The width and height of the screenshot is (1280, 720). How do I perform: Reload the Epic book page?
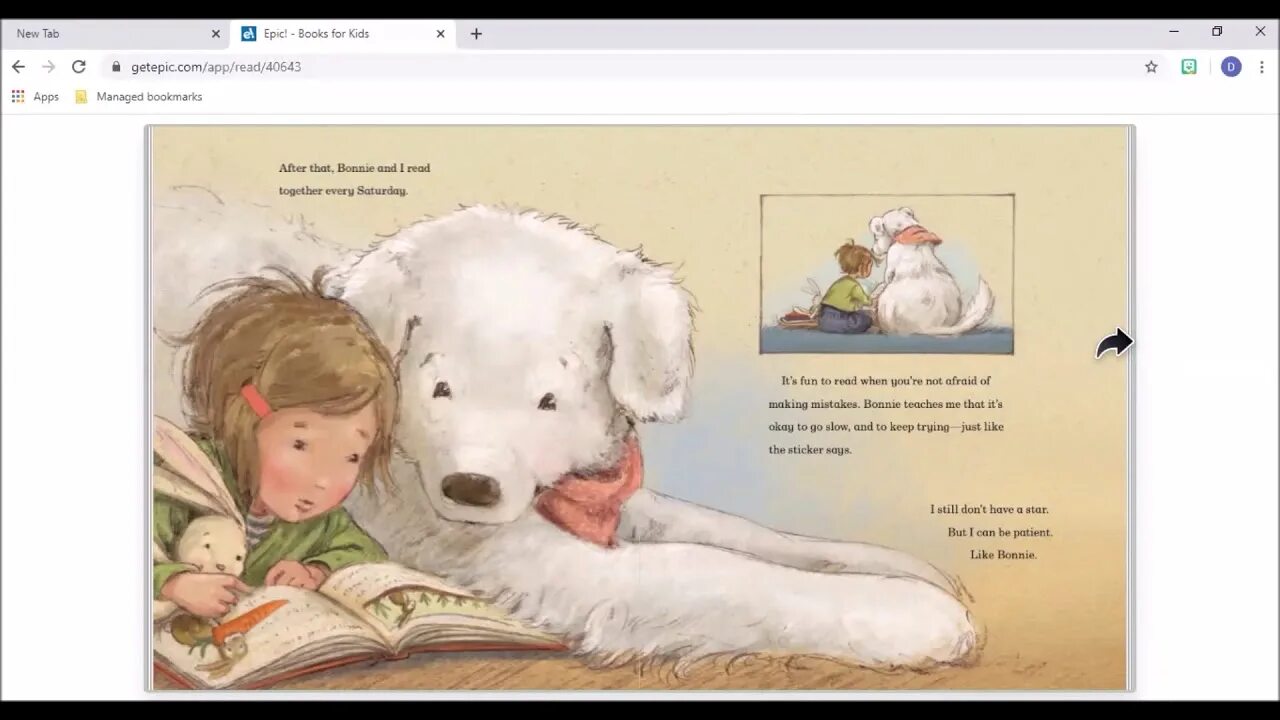tap(79, 67)
